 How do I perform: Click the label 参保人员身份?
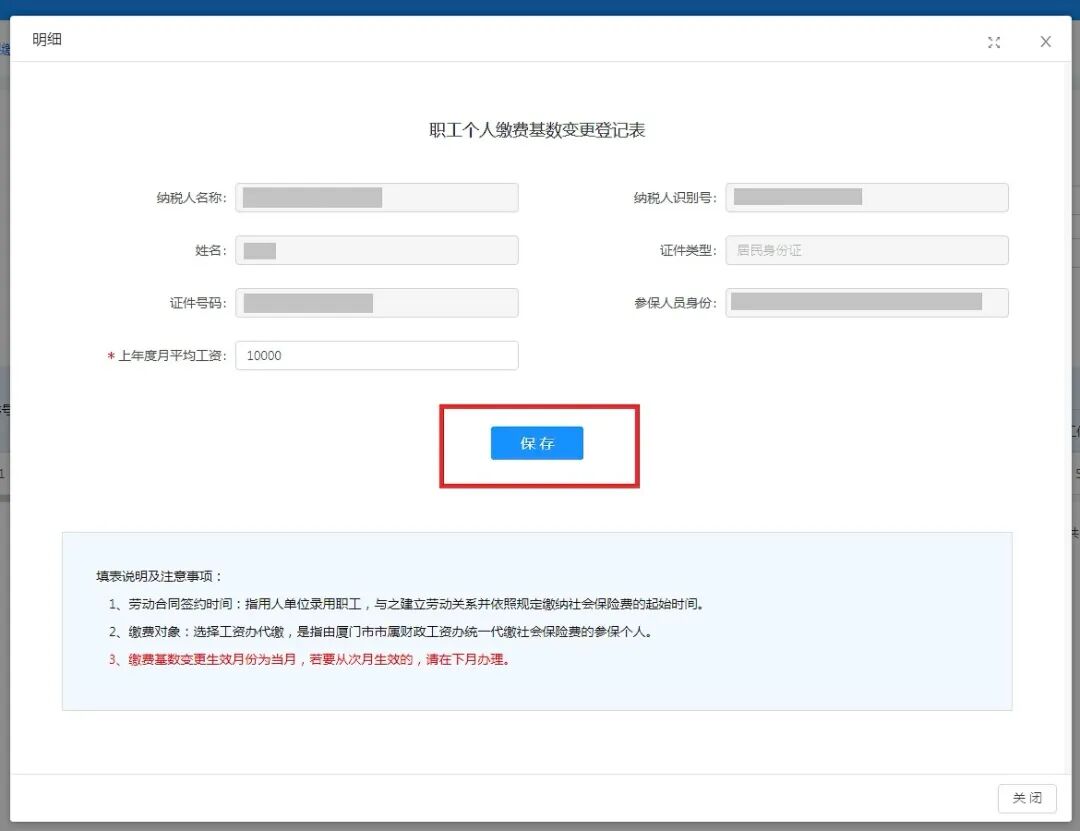point(675,303)
